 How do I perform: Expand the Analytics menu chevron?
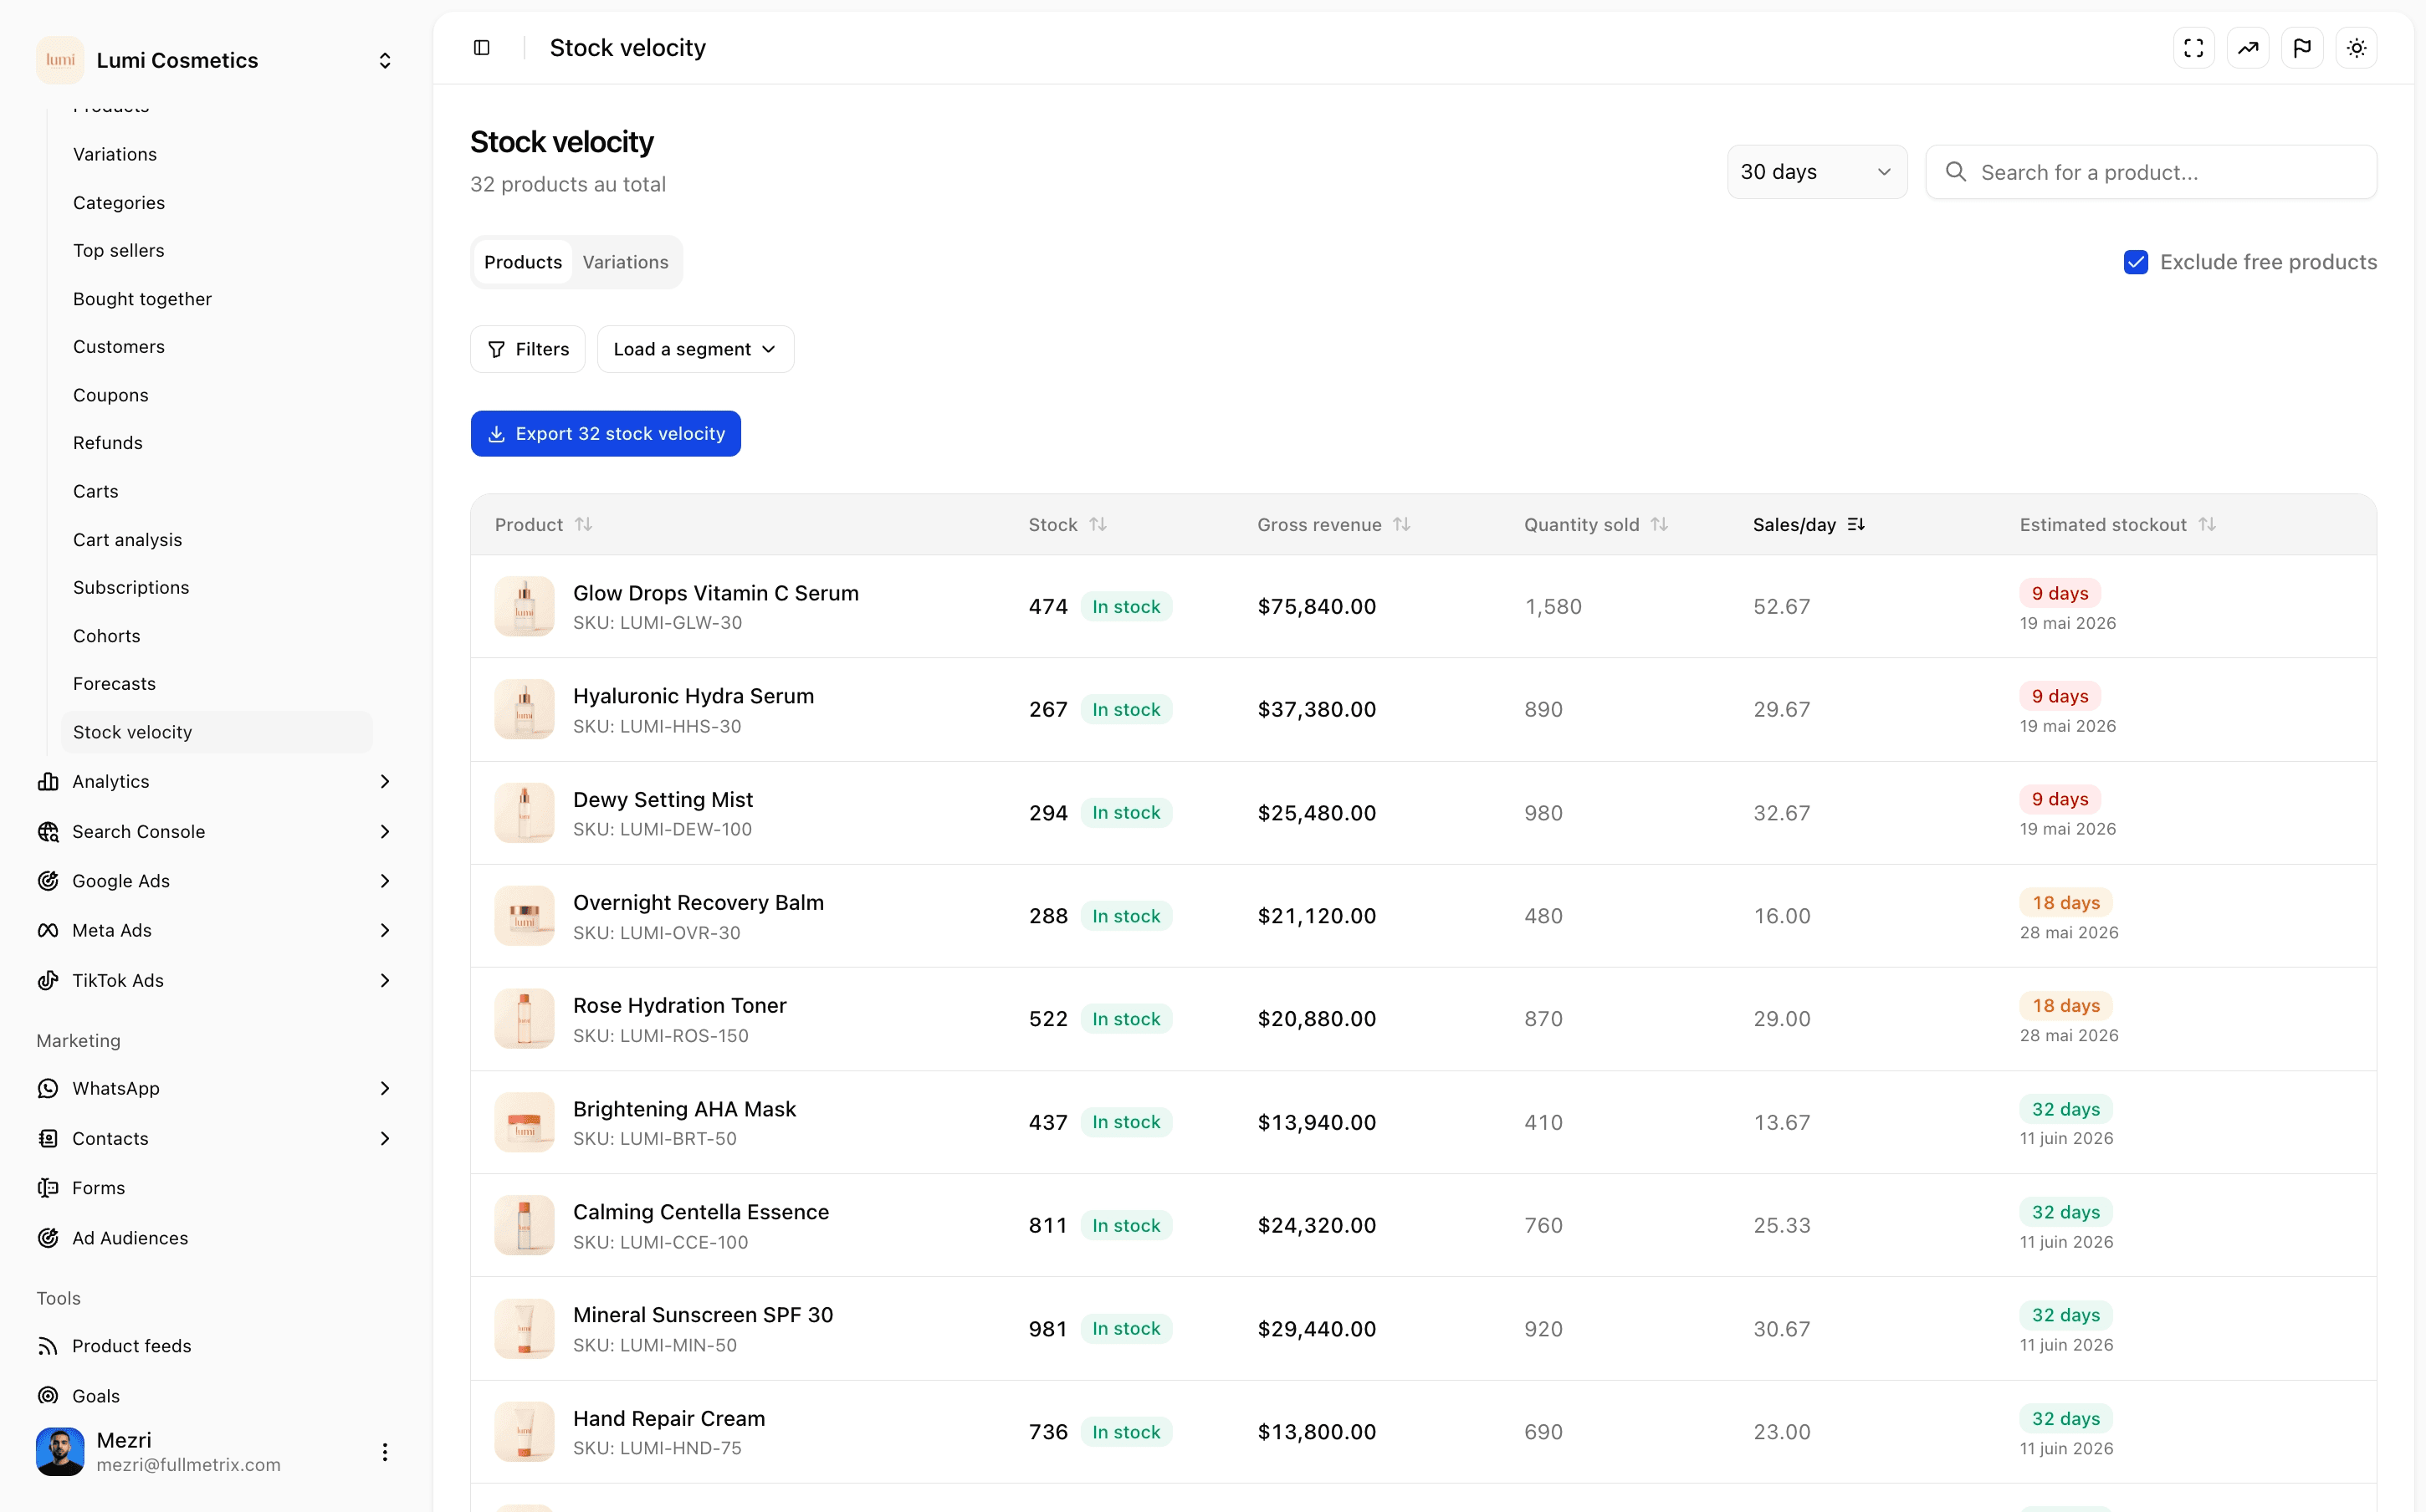(x=385, y=782)
